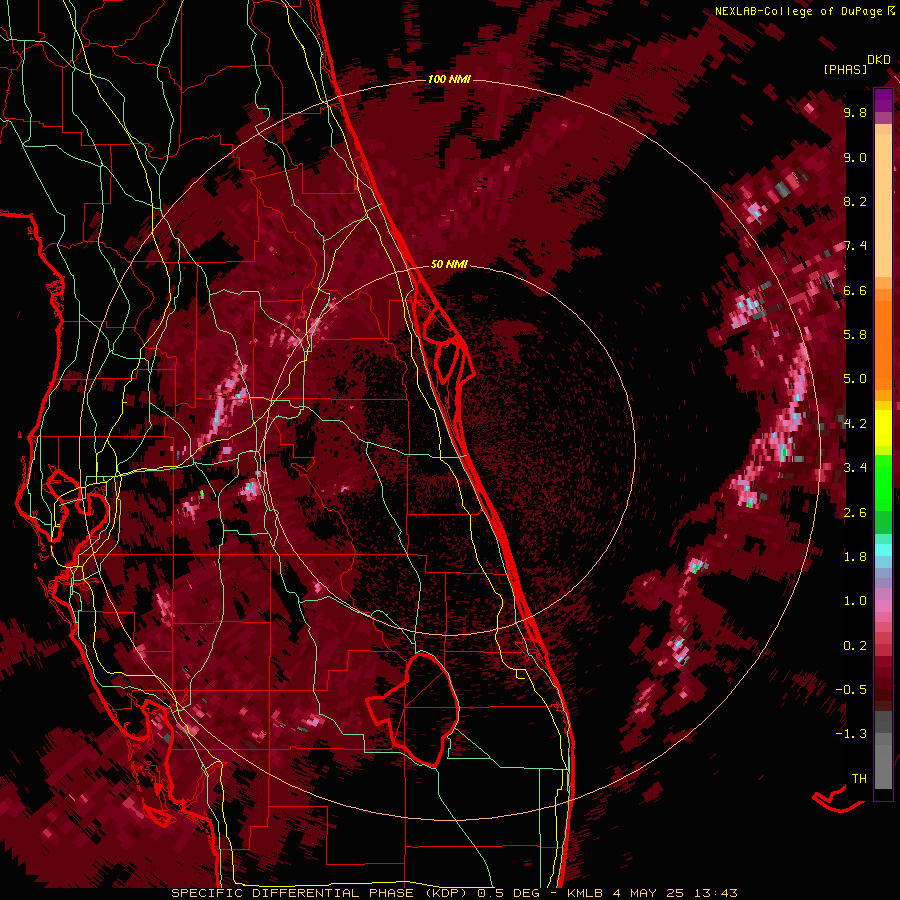Click the 3.4 value on color scale
The width and height of the screenshot is (900, 900).
click(x=855, y=468)
